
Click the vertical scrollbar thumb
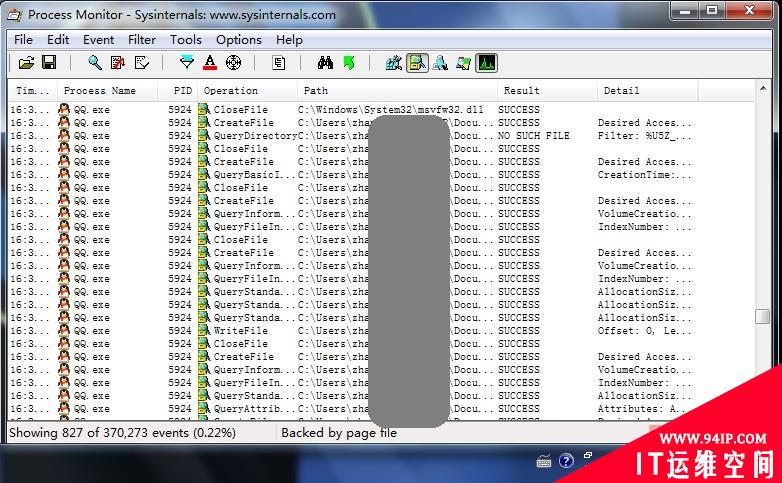763,316
